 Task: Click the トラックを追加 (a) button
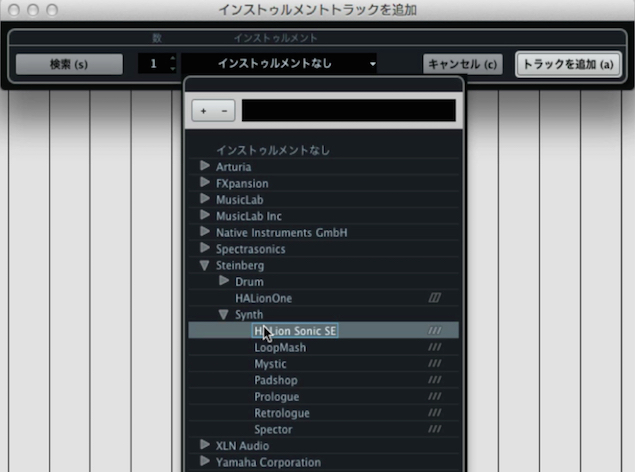coord(568,64)
